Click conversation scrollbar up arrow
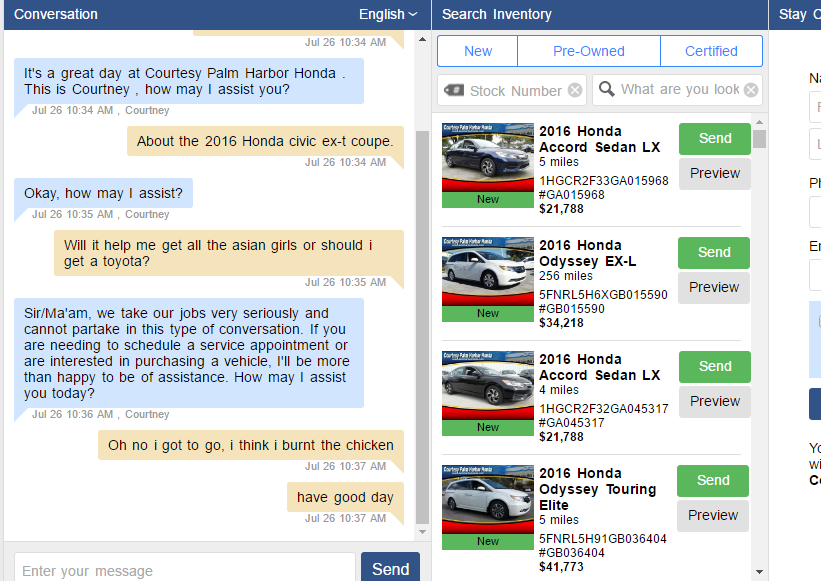This screenshot has height=581, width=821. point(423,39)
